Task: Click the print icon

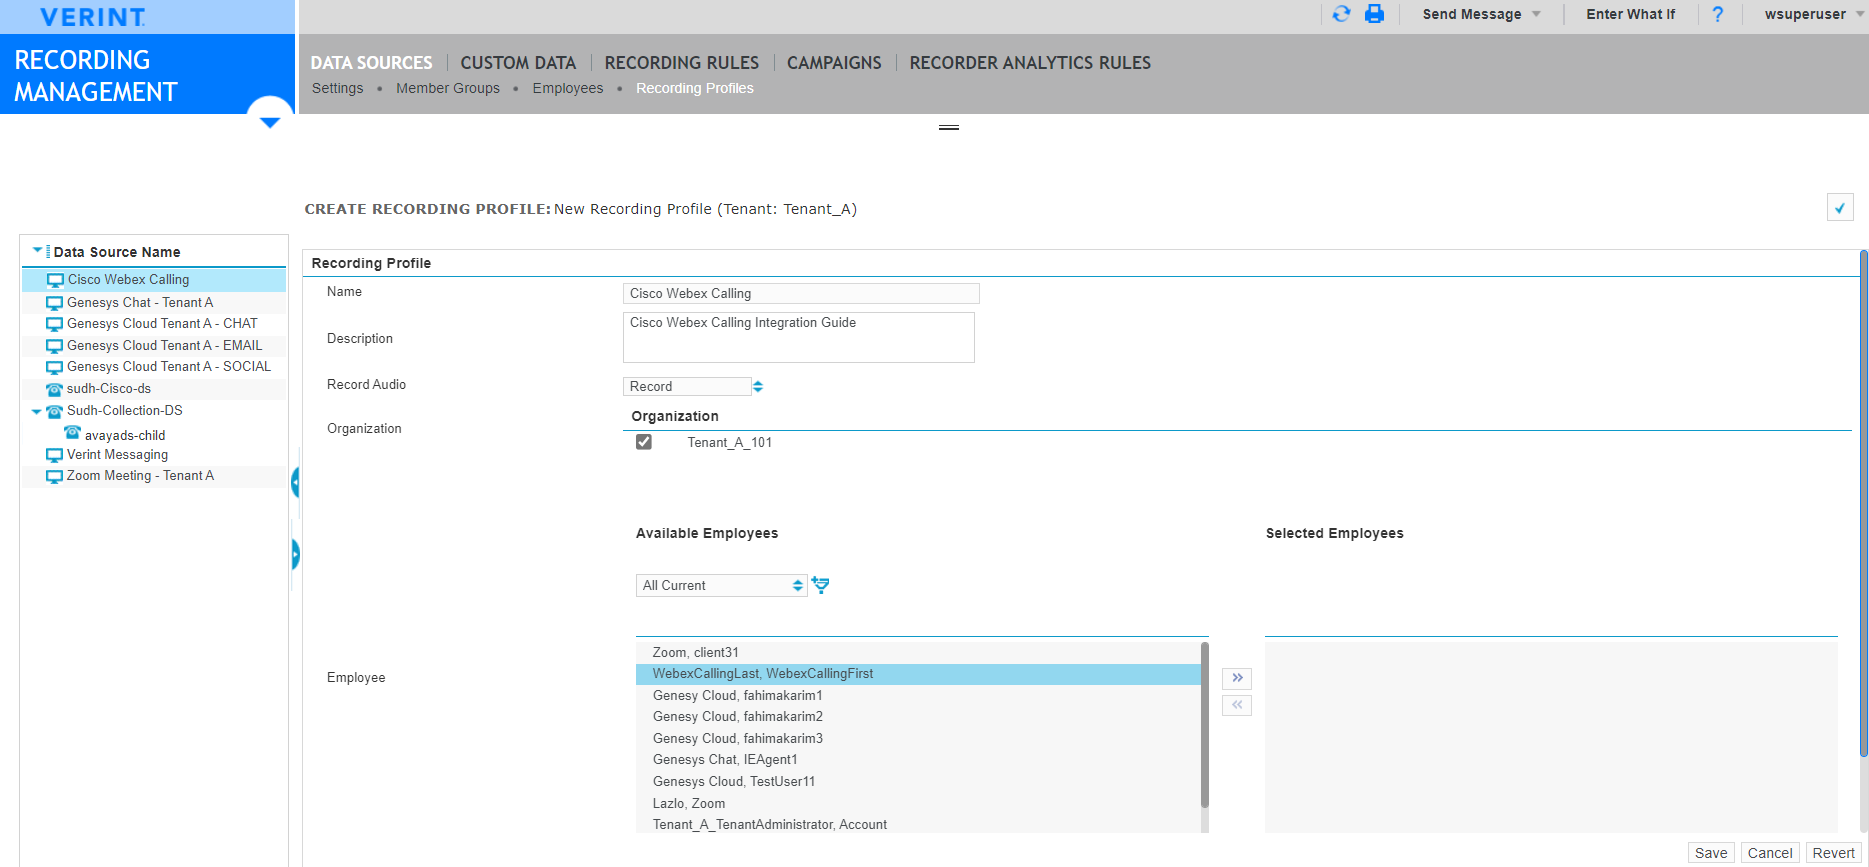Action: (1374, 14)
